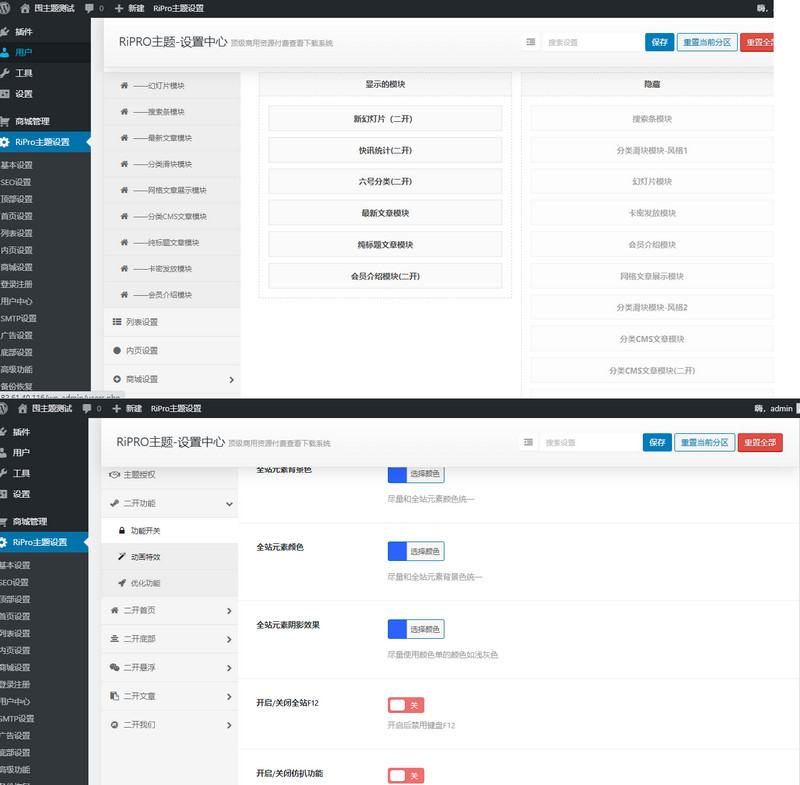Select the 六号分类(二开) module card
The width and height of the screenshot is (800, 785).
tap(385, 181)
